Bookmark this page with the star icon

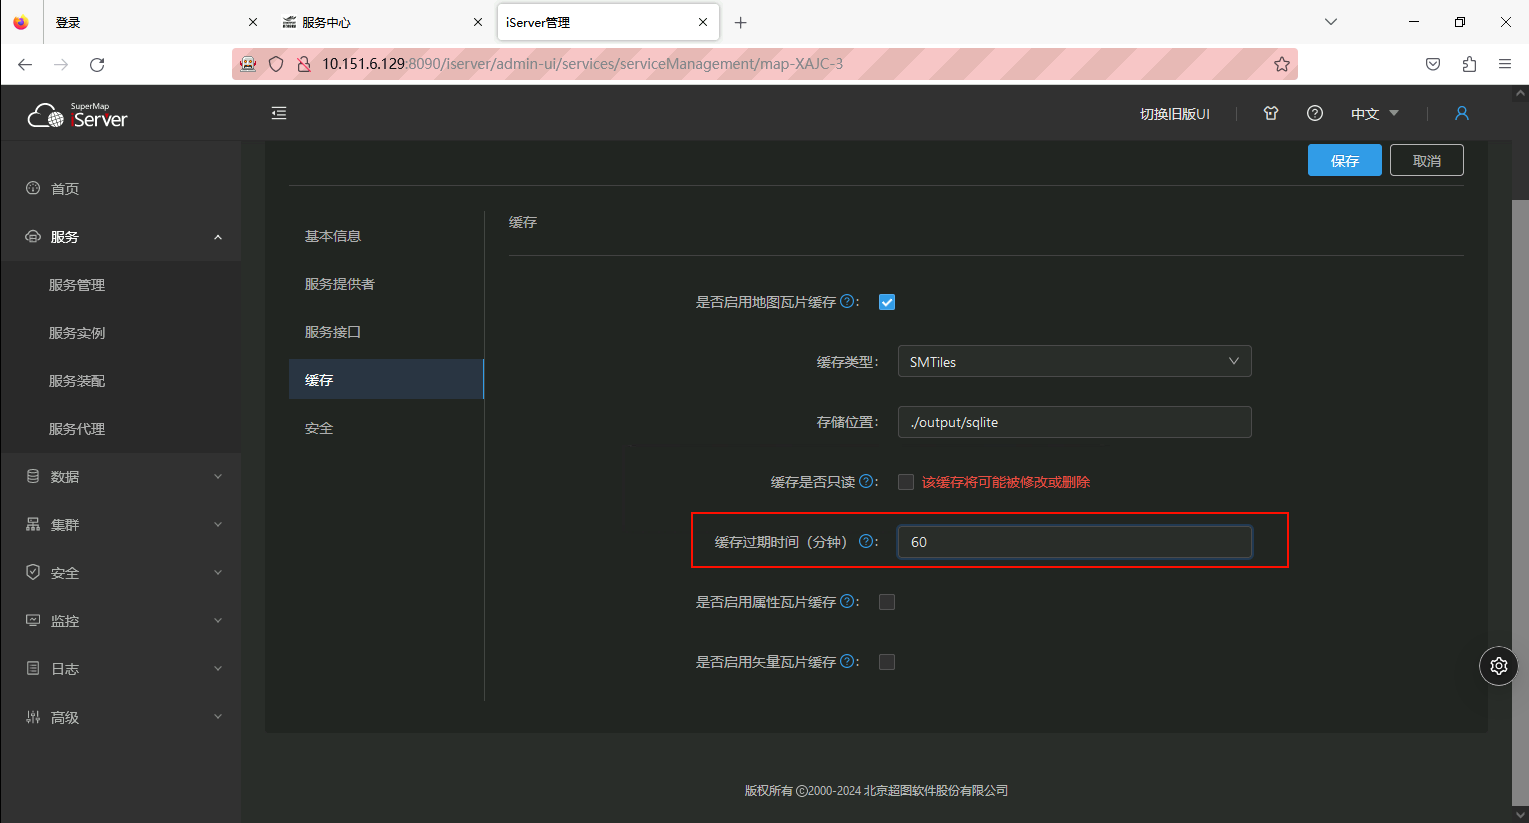tap(1282, 64)
